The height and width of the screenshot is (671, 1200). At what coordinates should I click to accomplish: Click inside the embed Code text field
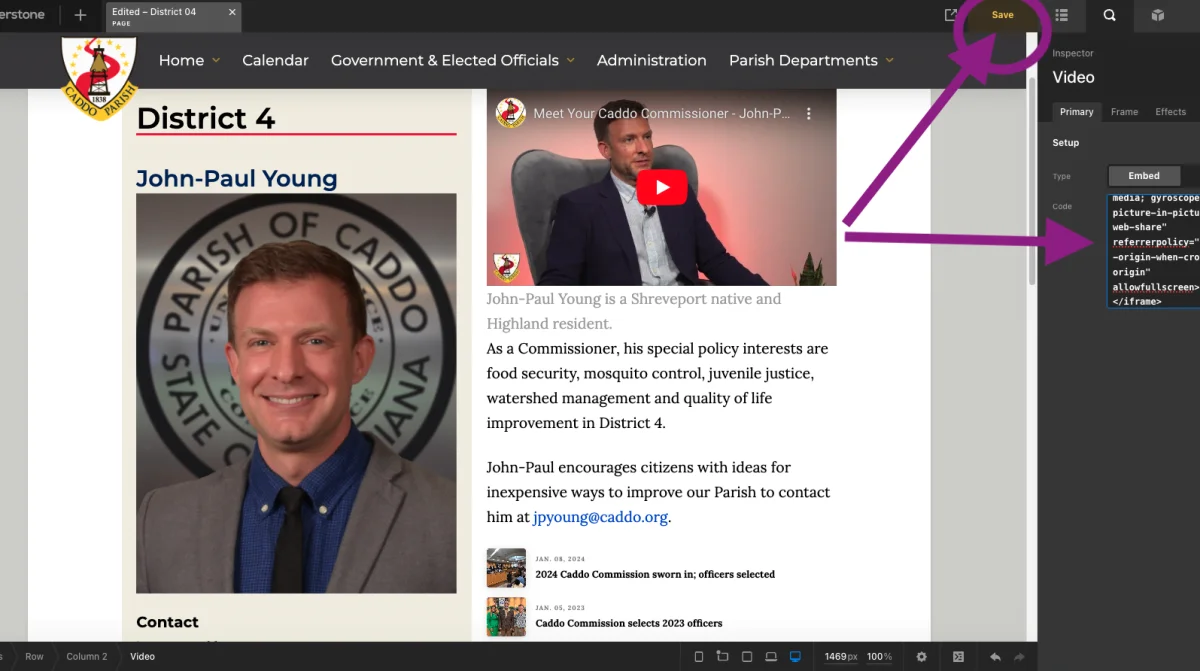pos(1154,250)
